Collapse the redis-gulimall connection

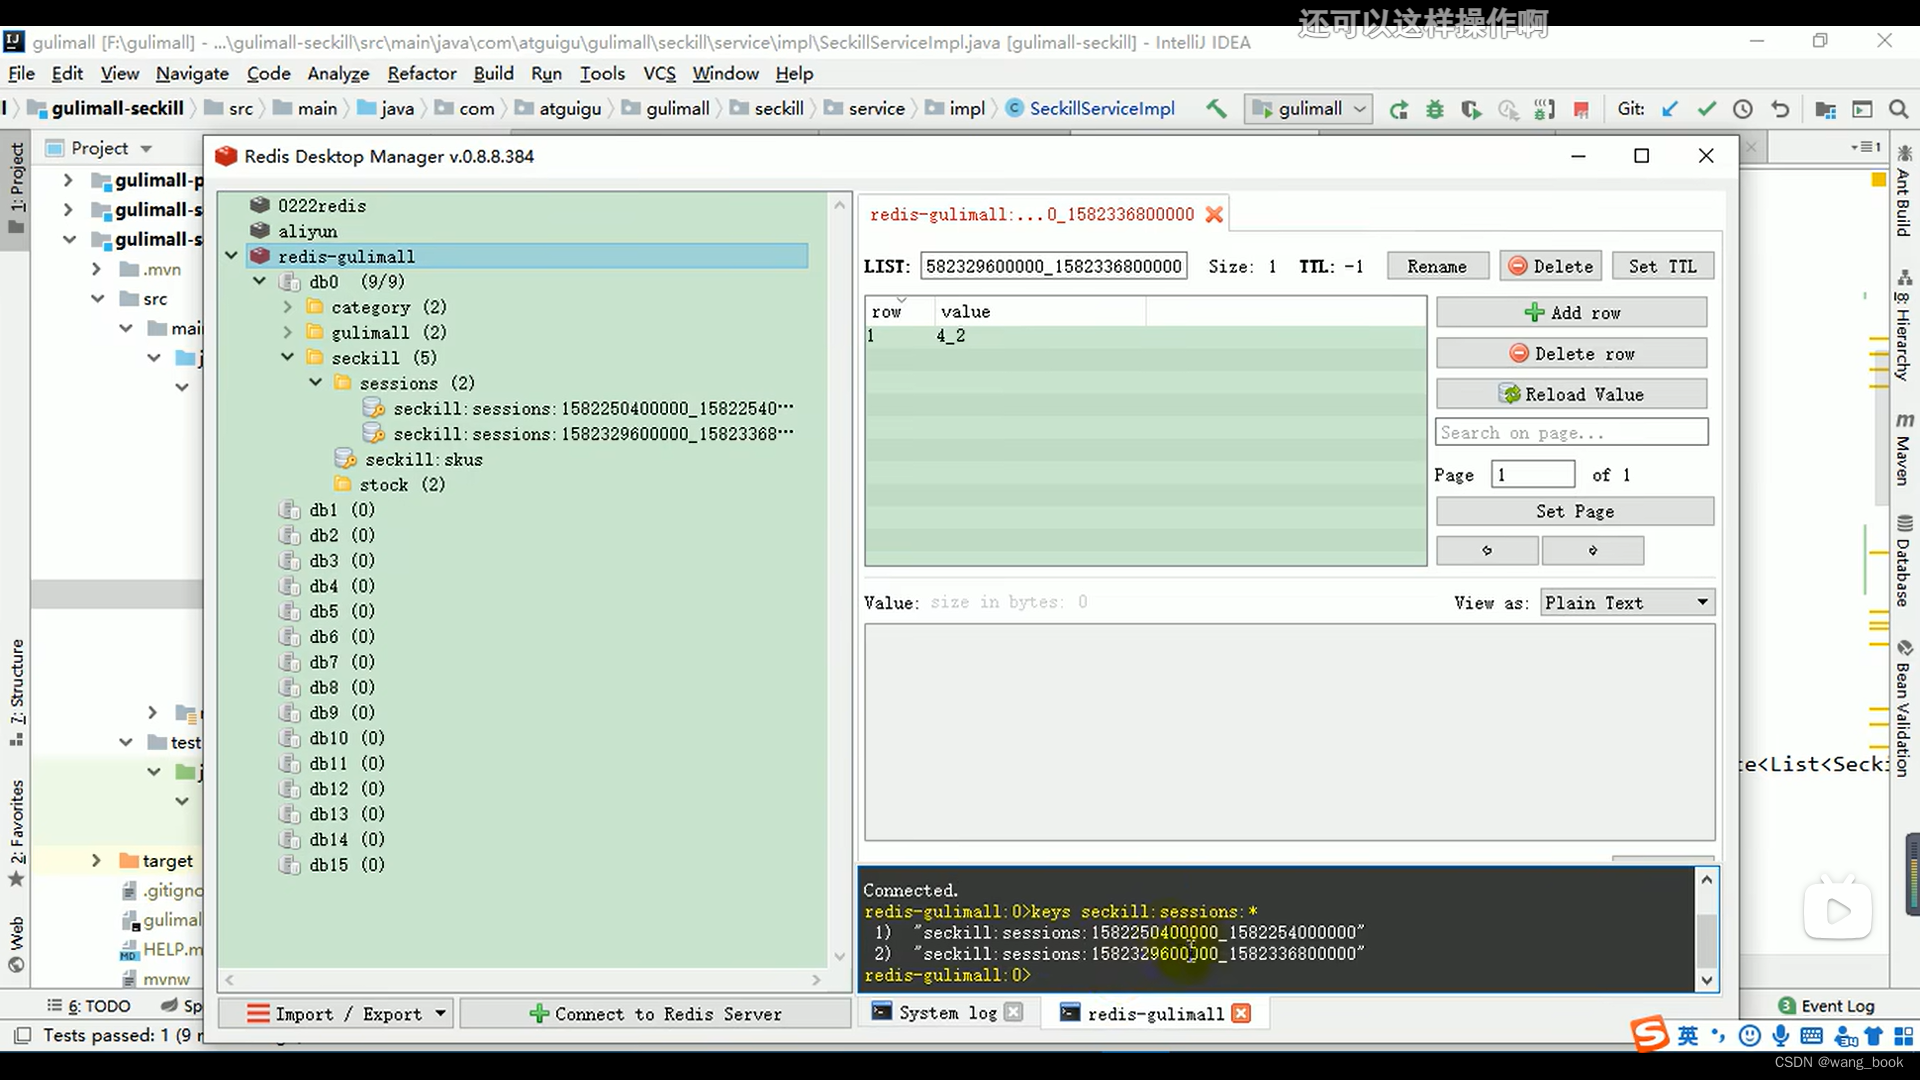232,256
